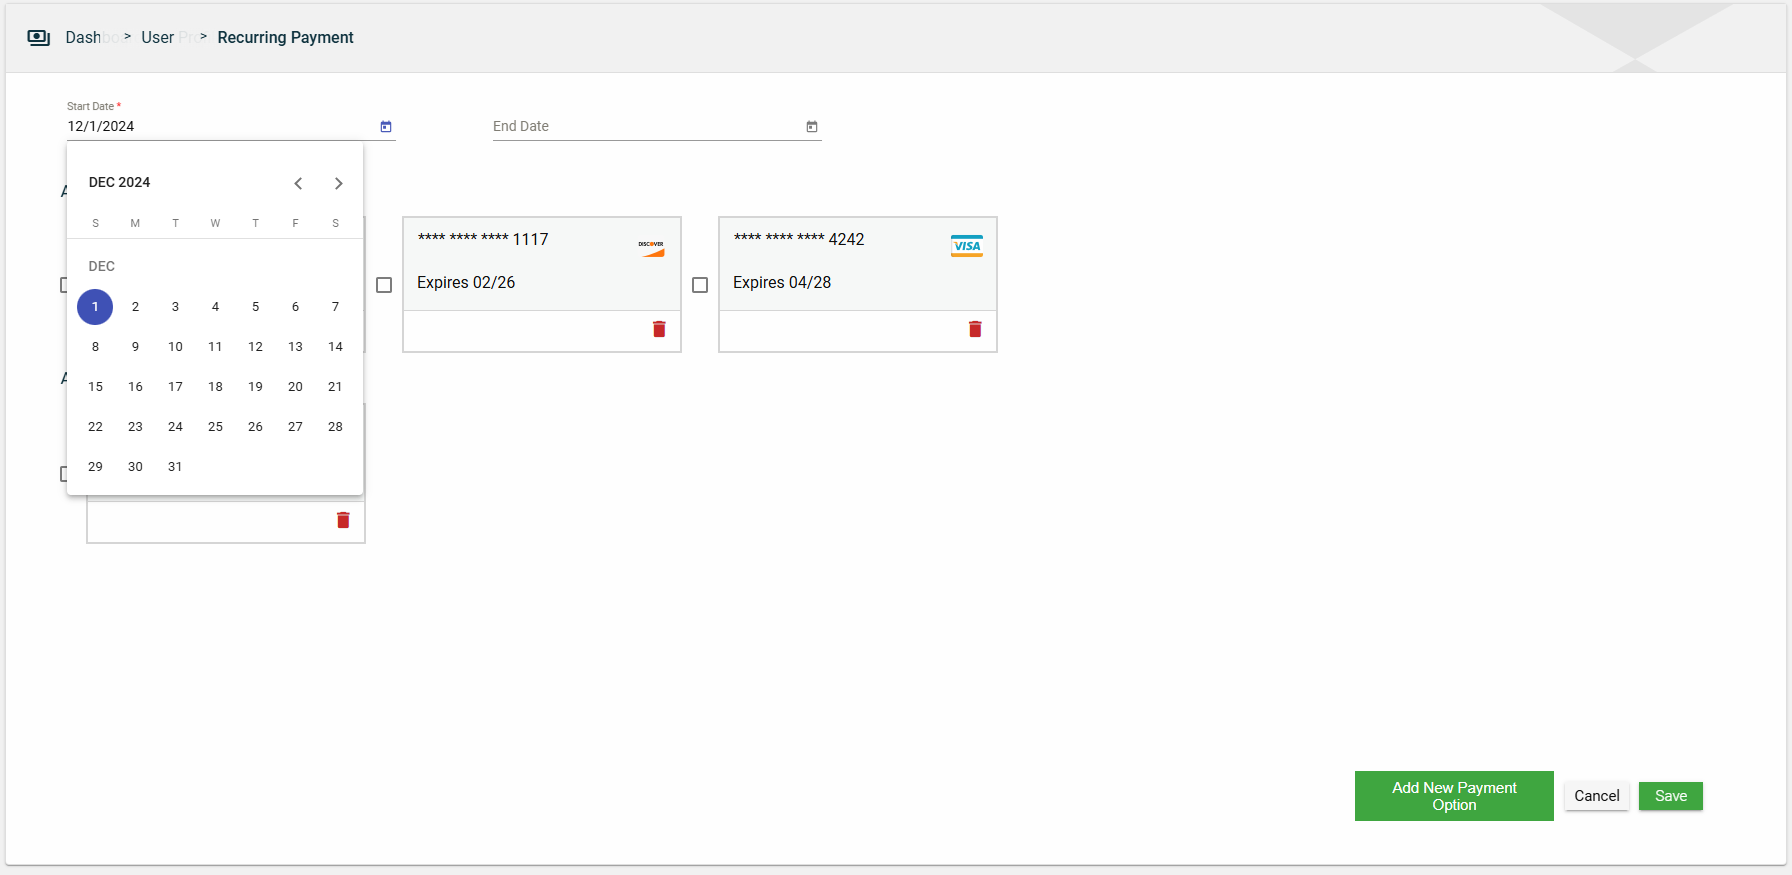Advance to the next month in calendar
The image size is (1792, 875).
338,183
